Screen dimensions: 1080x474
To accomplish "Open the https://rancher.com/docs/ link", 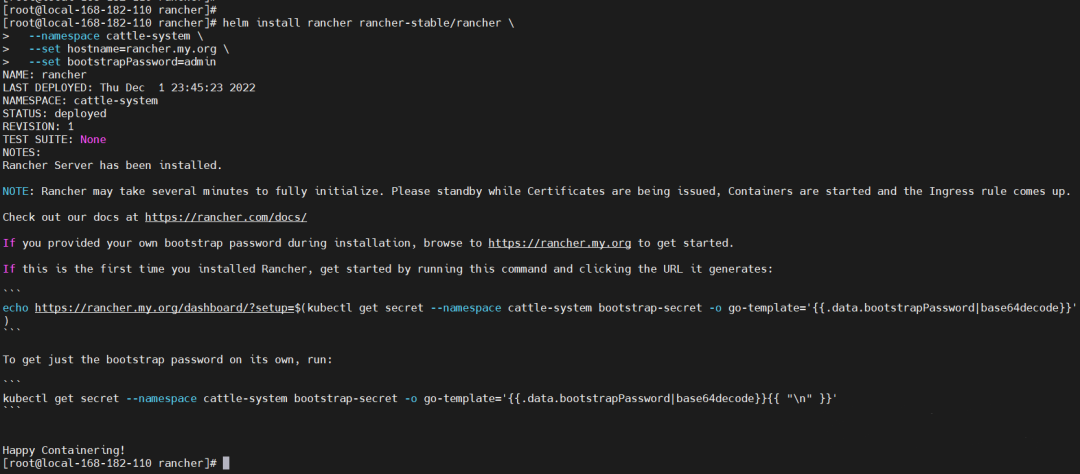I will click(x=225, y=217).
